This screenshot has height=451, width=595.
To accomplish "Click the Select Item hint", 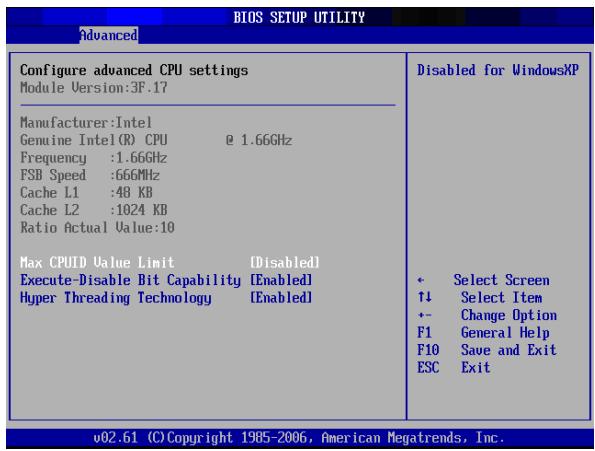I will click(x=501, y=298).
